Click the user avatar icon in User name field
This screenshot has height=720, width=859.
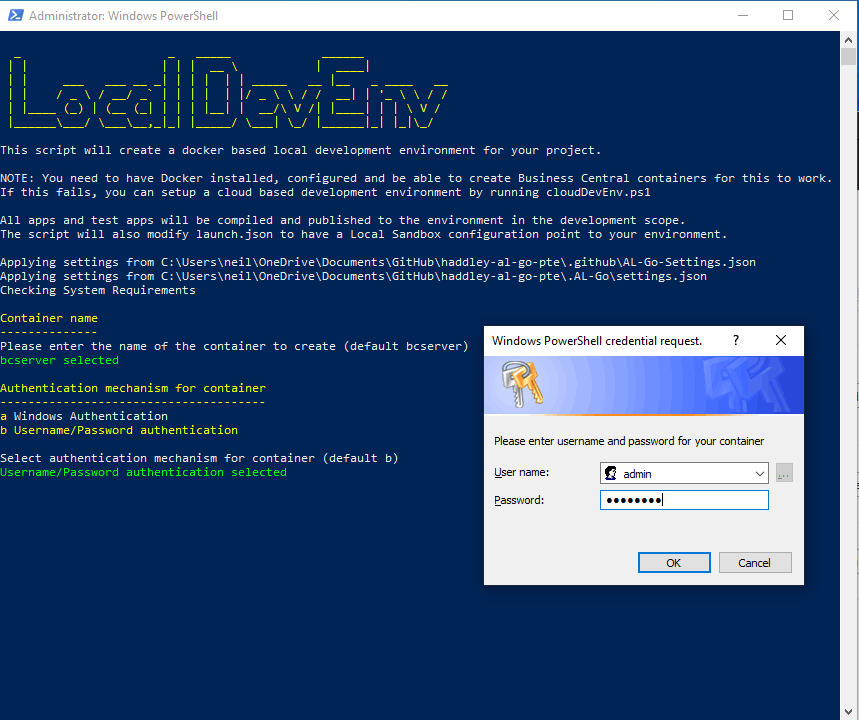[611, 473]
